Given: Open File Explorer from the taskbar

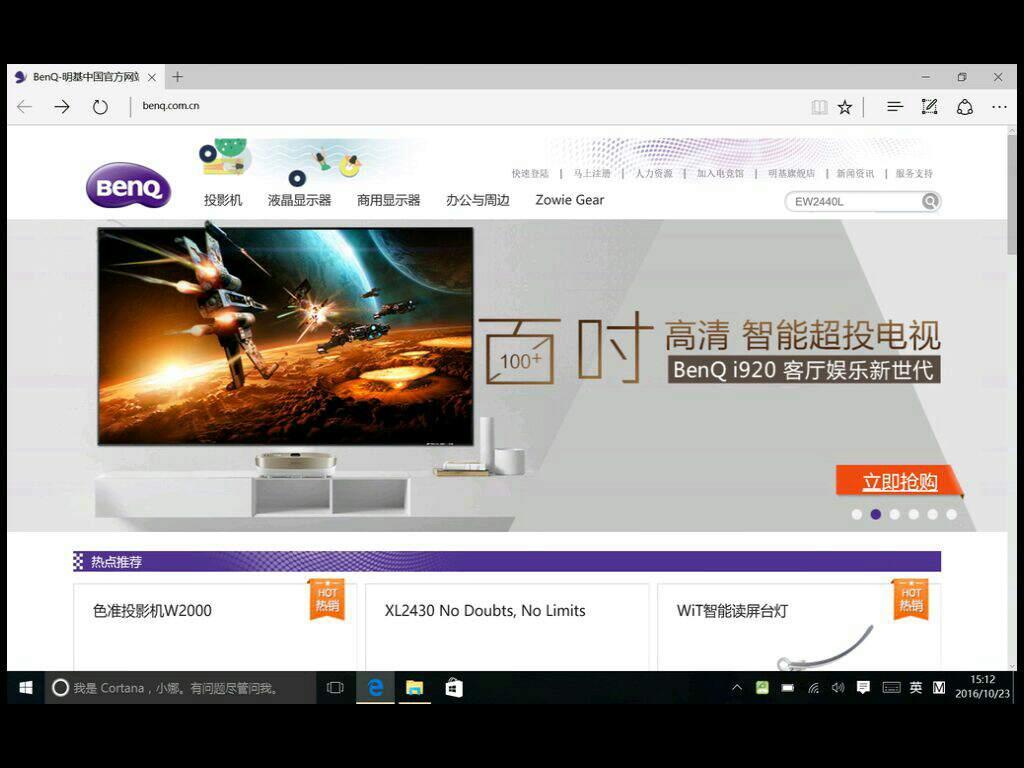Looking at the screenshot, I should tap(414, 688).
